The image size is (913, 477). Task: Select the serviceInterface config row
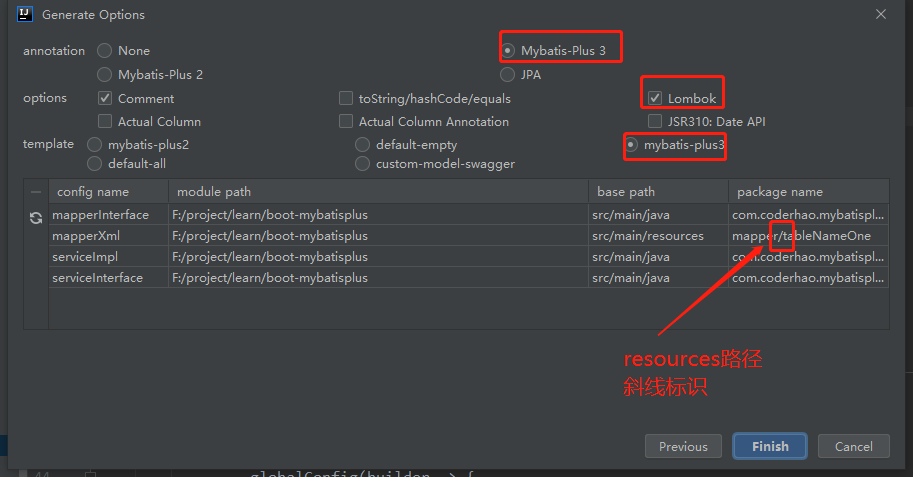click(x=469, y=278)
